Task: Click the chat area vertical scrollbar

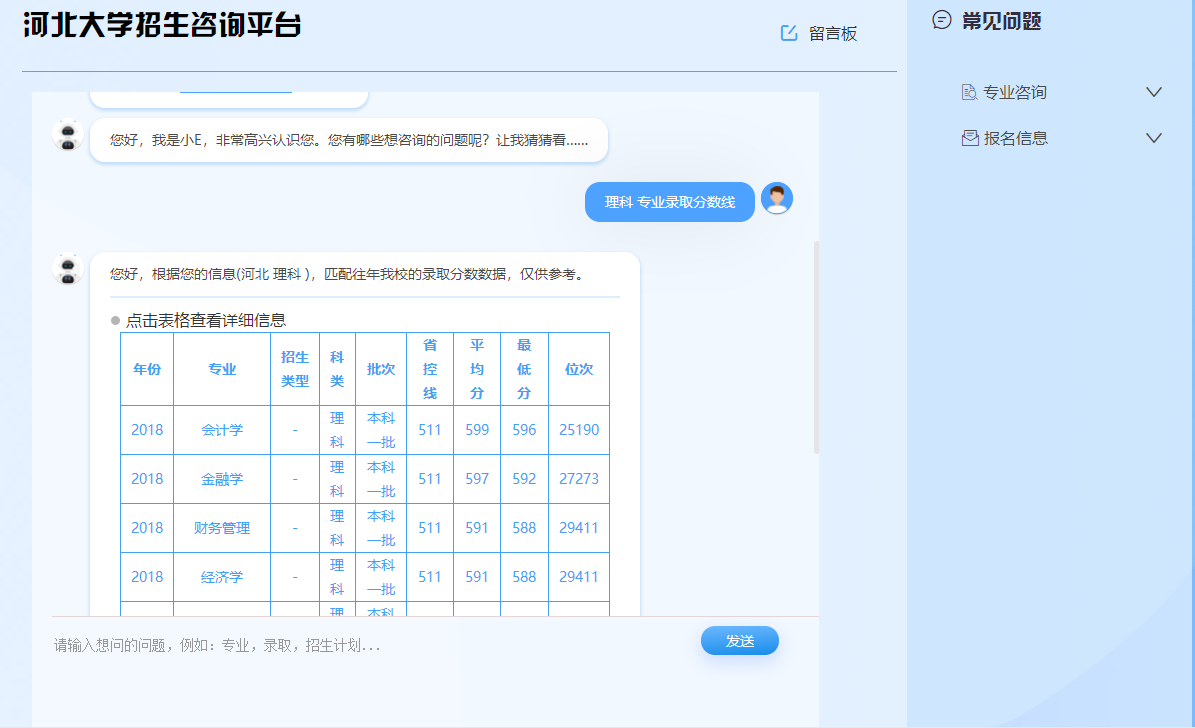Action: click(816, 346)
